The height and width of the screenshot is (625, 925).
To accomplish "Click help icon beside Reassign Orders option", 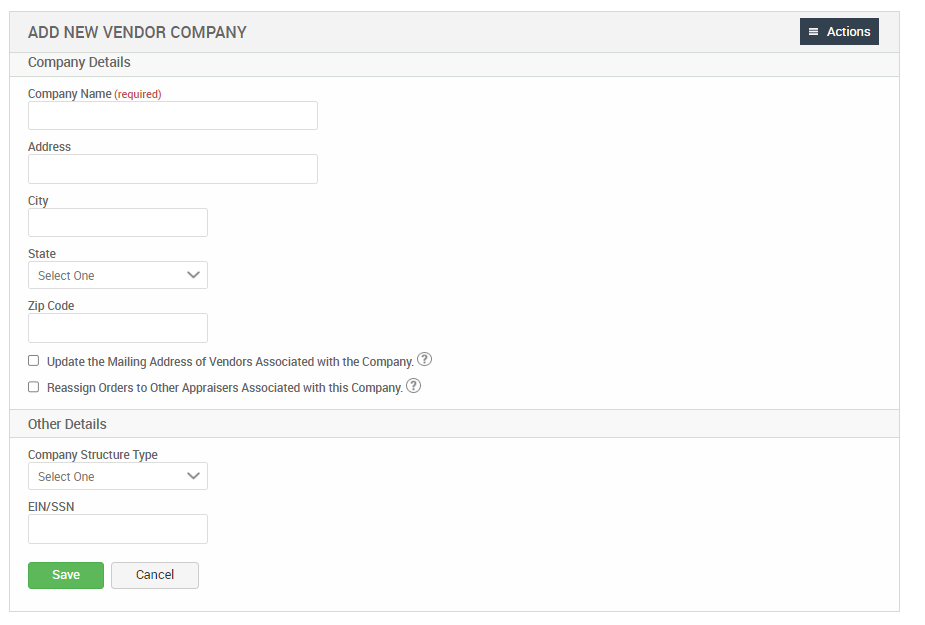I will coord(413,385).
